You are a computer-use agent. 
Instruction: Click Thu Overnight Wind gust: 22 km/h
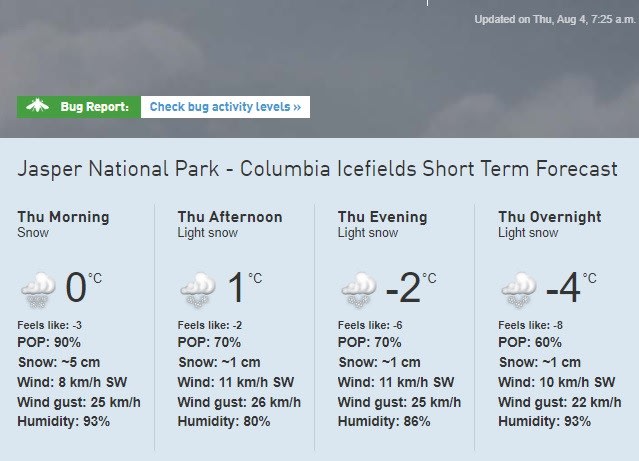[560, 402]
